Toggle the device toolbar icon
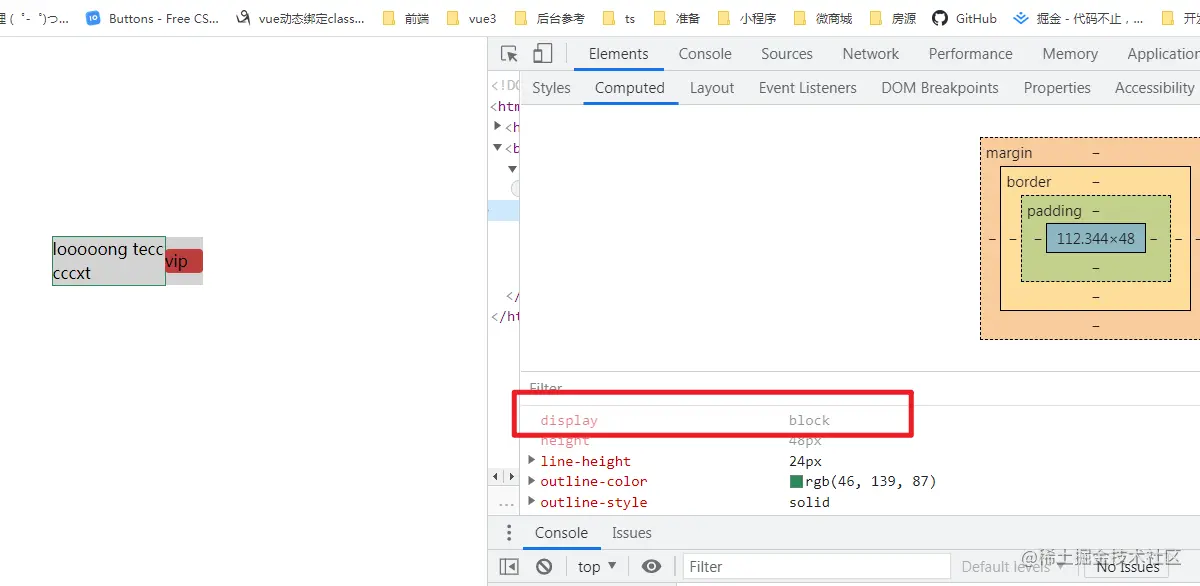The height and width of the screenshot is (586, 1200). point(542,54)
